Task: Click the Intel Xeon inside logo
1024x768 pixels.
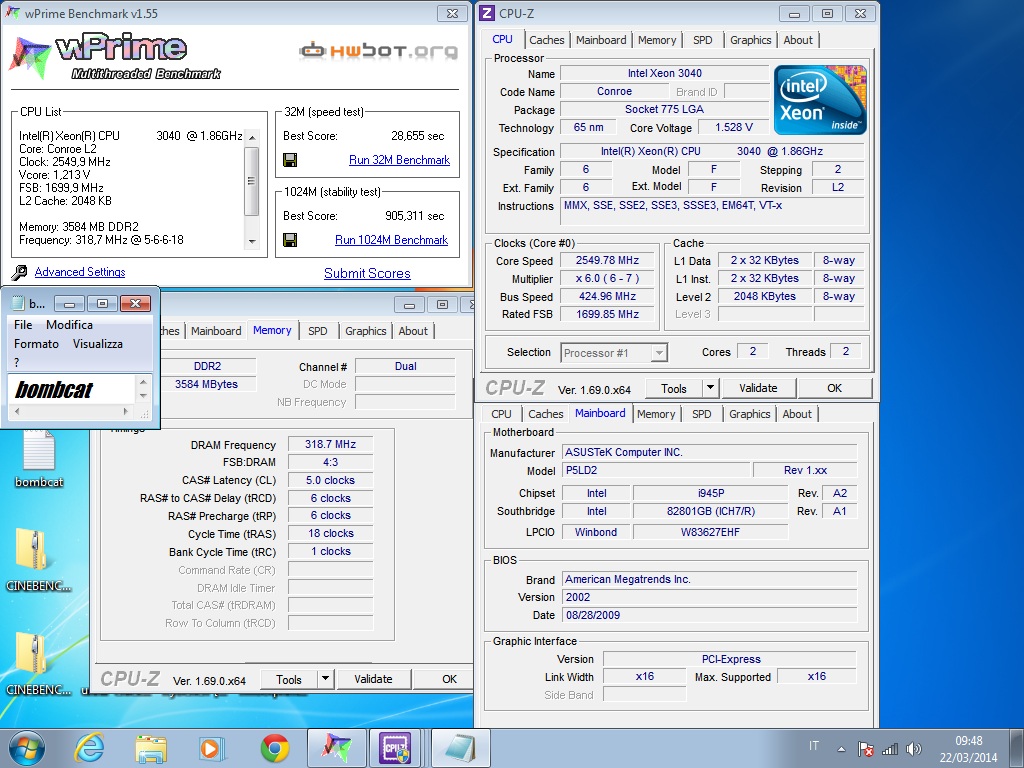Action: coord(820,100)
